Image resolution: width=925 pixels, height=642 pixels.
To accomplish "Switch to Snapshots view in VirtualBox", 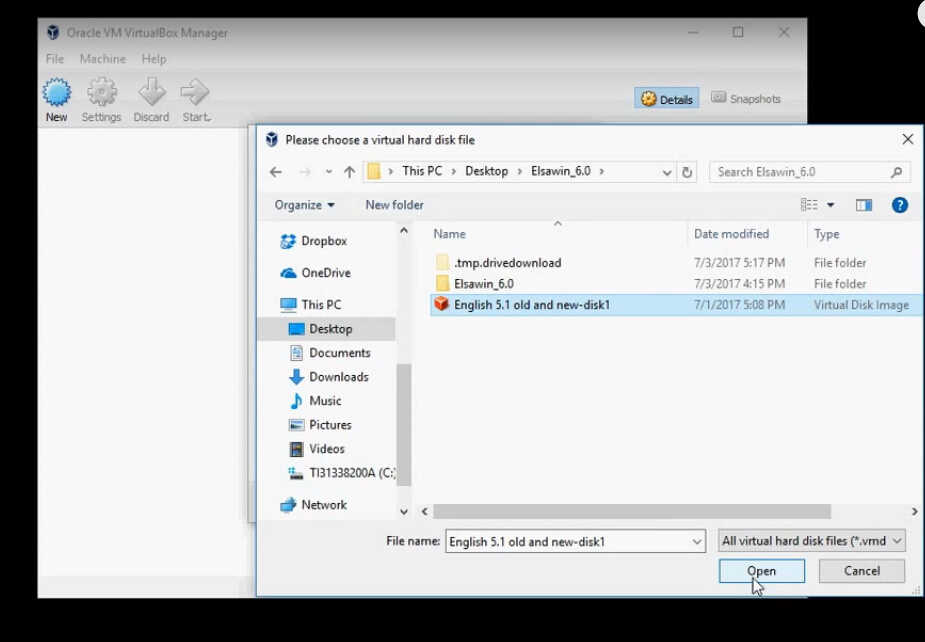I will tap(746, 99).
